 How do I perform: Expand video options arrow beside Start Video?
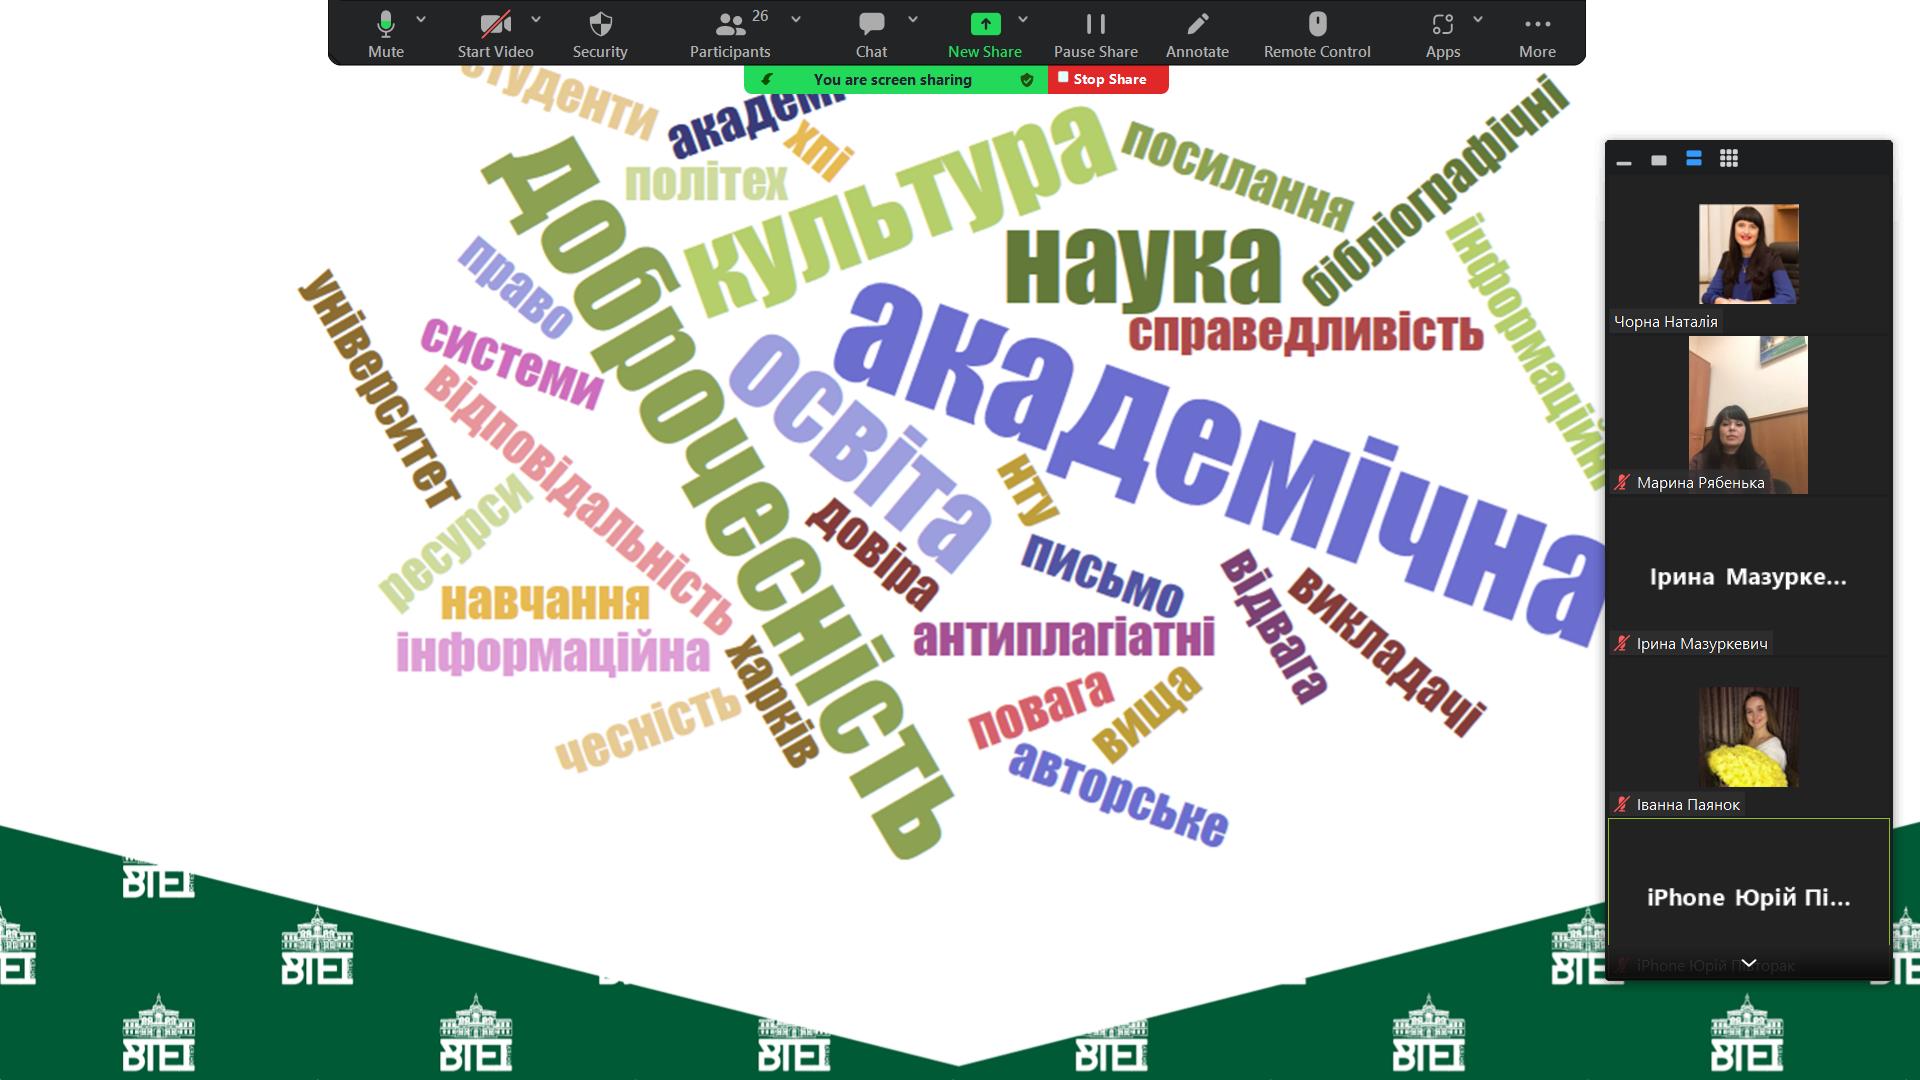[536, 19]
